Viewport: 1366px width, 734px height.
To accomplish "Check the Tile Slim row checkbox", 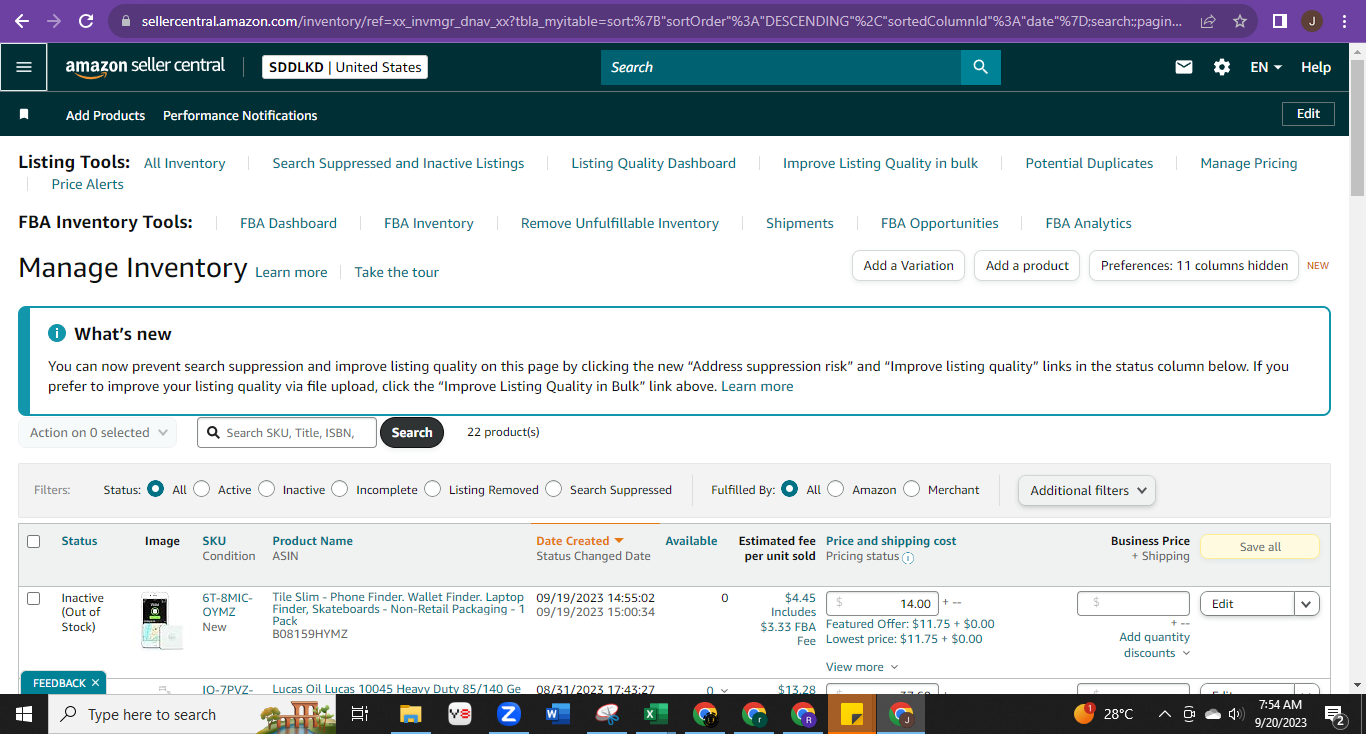I will [34, 598].
